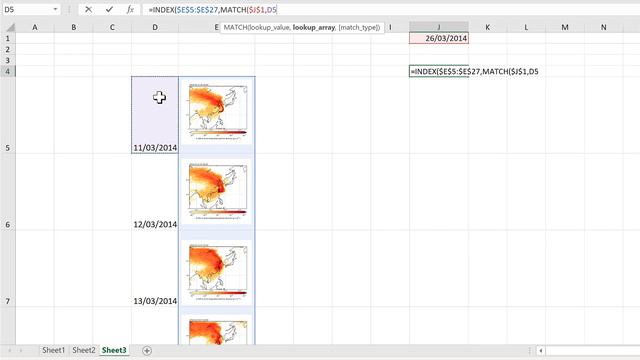This screenshot has width=640, height=360.
Task: Click inside the formula bar text
Action: click(x=212, y=10)
